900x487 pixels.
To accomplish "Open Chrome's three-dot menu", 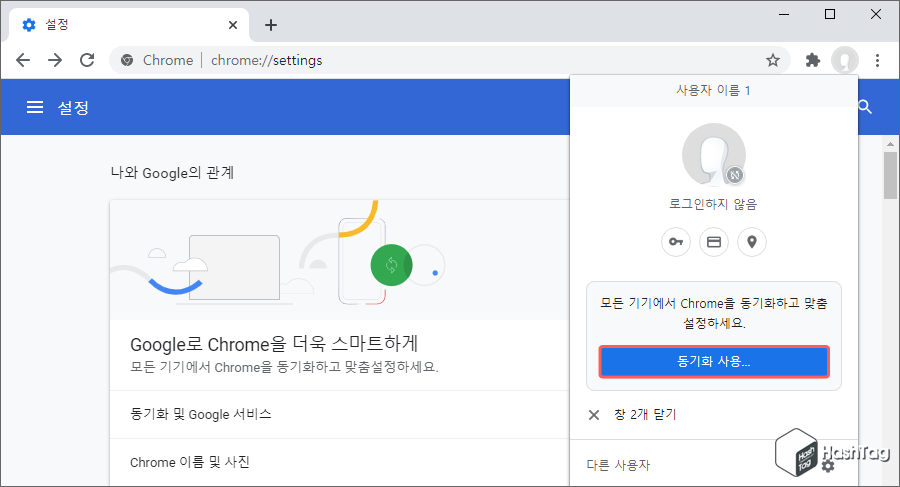I will pyautogui.click(x=877, y=60).
